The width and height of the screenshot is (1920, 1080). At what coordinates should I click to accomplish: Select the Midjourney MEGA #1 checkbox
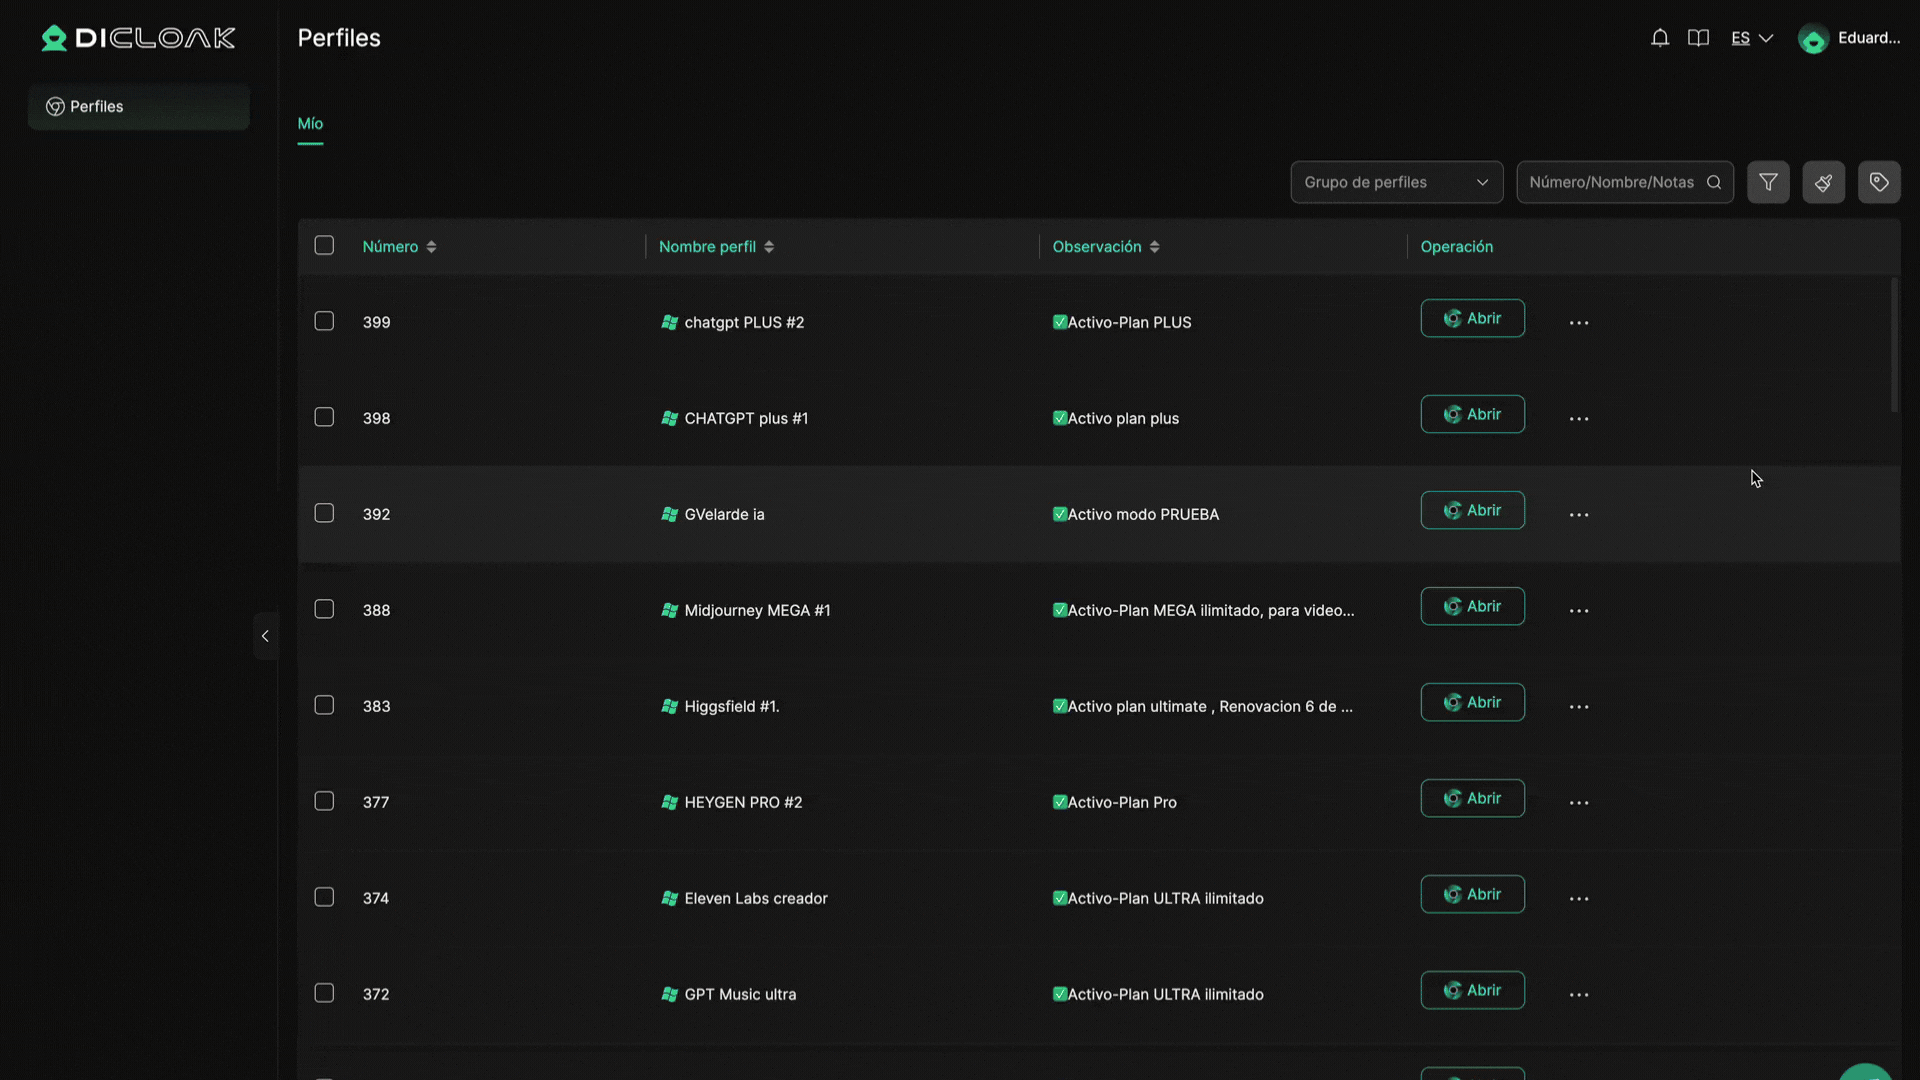click(324, 609)
